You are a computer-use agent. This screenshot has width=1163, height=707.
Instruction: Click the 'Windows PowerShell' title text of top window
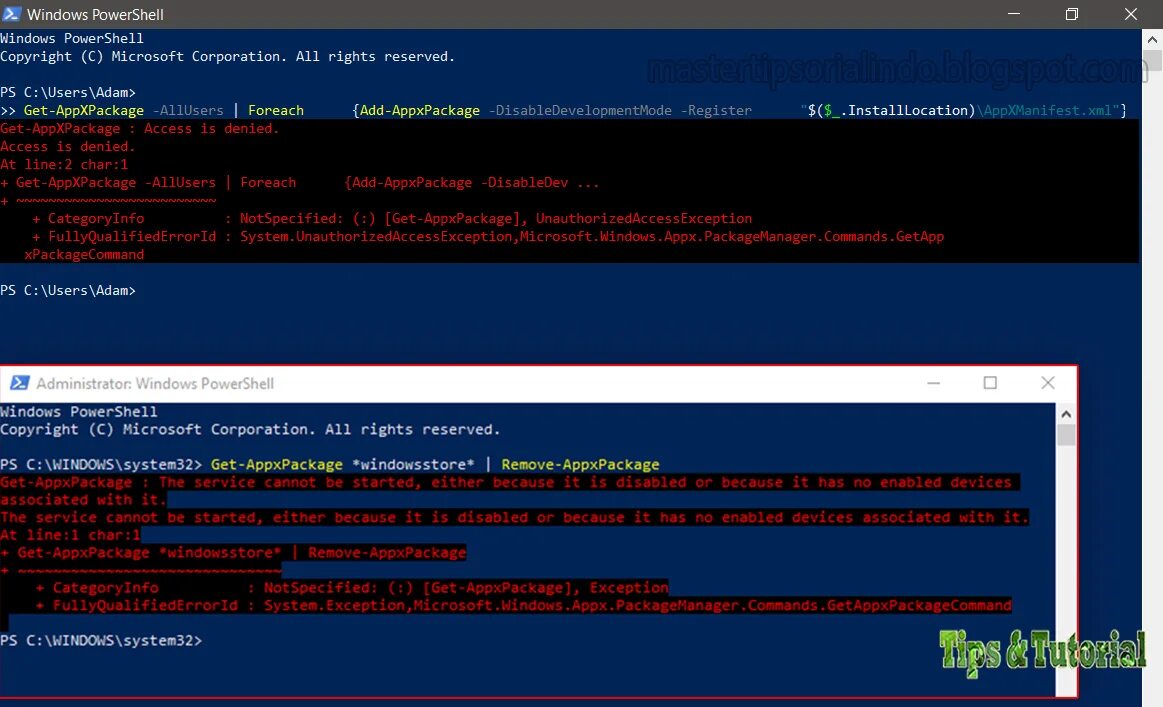click(x=95, y=14)
